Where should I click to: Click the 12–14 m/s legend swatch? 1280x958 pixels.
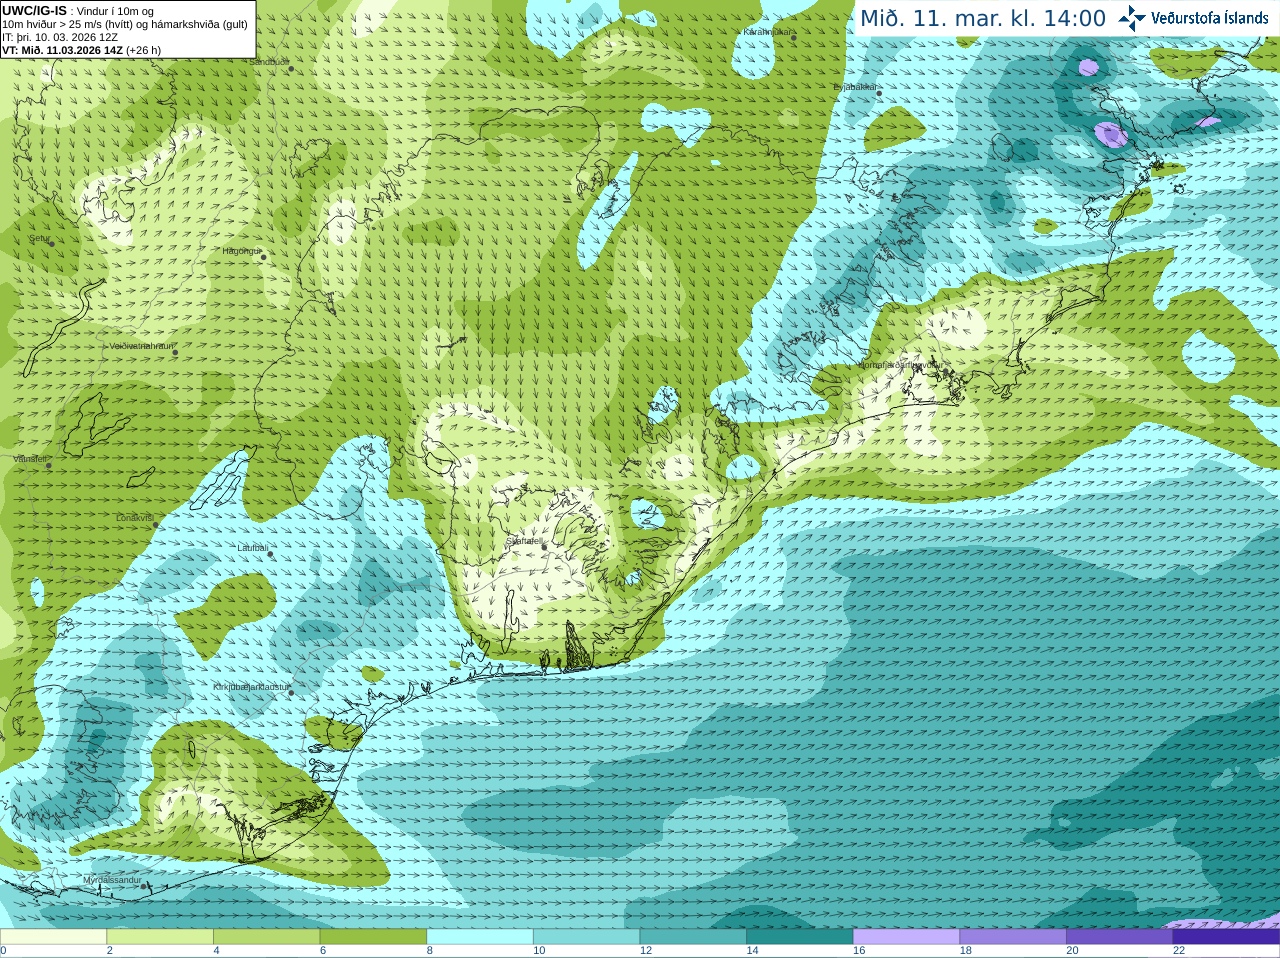pyautogui.click(x=693, y=937)
